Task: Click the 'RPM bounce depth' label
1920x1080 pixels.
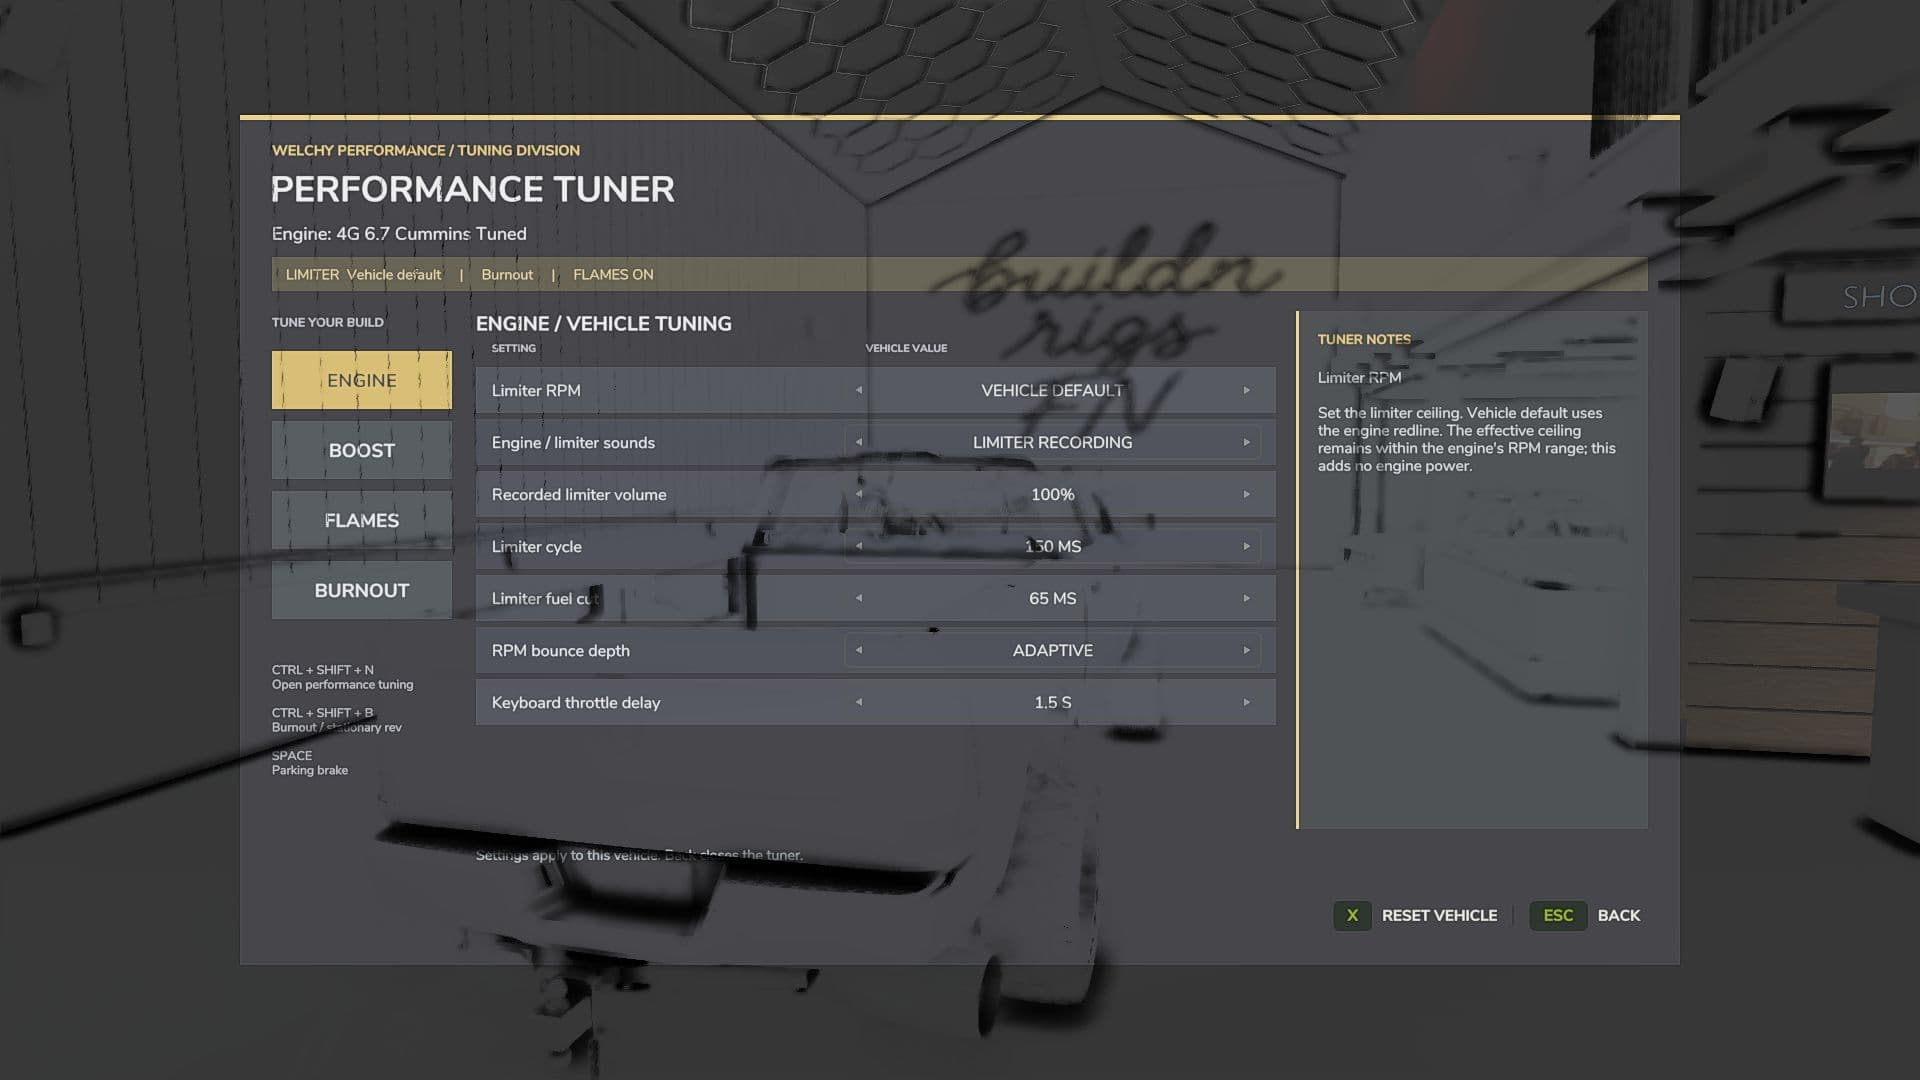Action: [x=560, y=650]
